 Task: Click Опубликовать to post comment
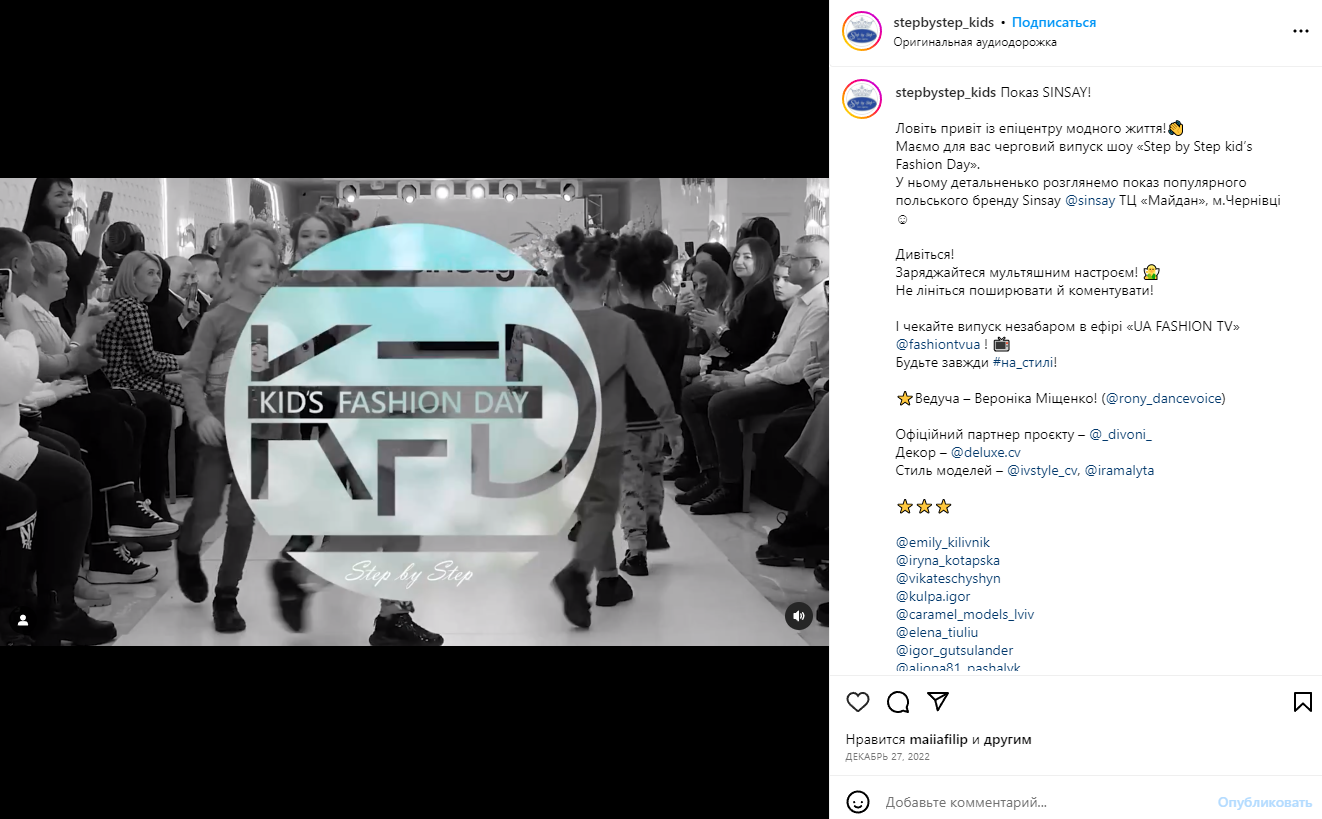pyautogui.click(x=1264, y=802)
